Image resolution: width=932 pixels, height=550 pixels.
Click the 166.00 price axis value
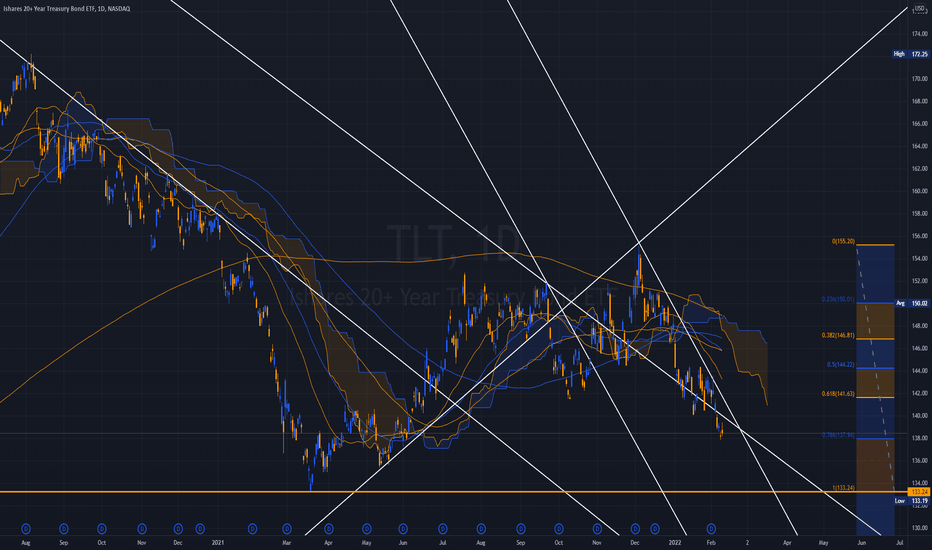coord(920,124)
